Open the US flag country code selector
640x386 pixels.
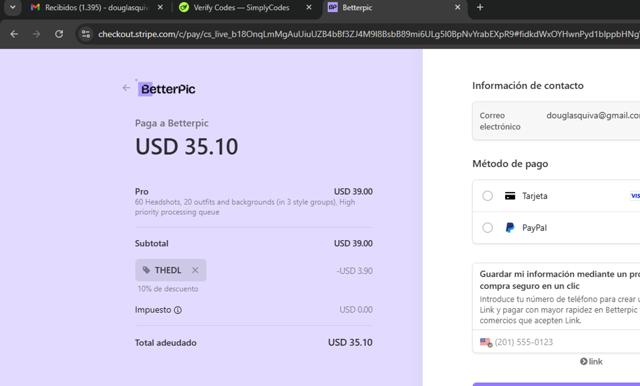click(x=486, y=342)
